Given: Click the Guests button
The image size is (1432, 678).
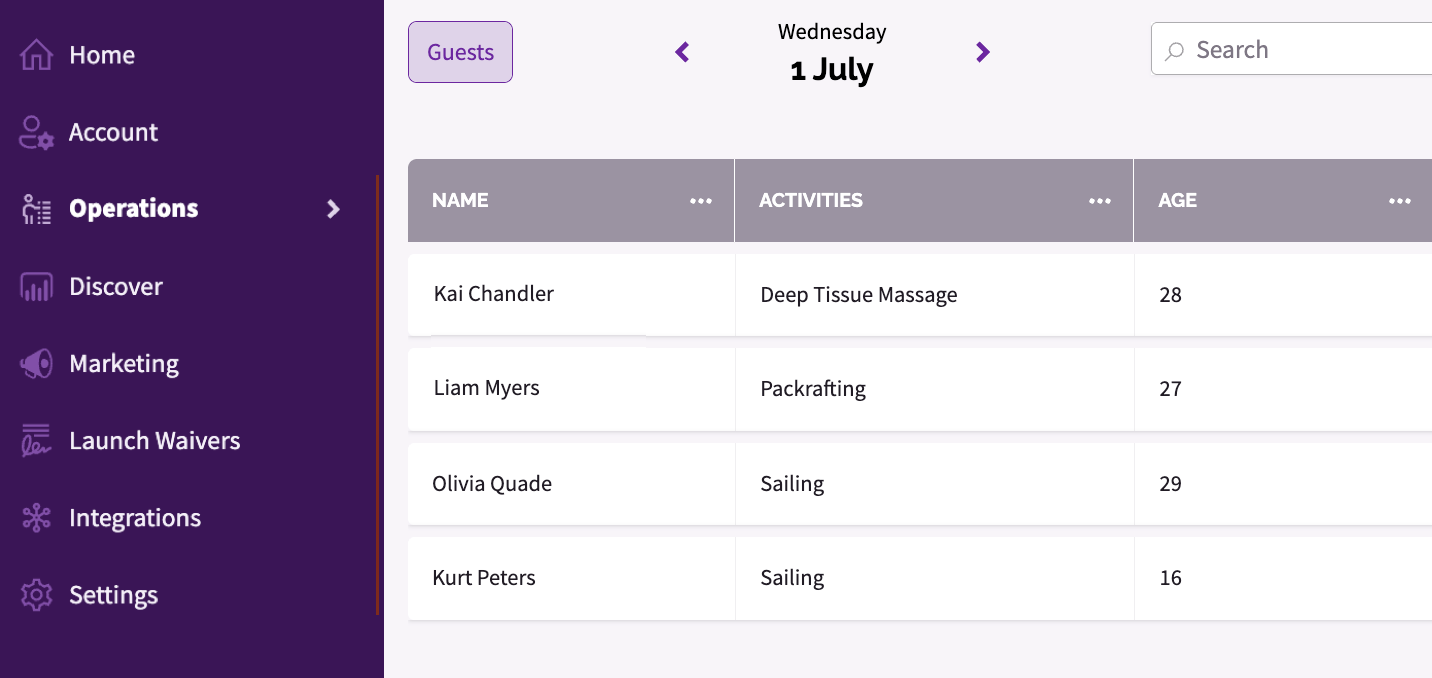Looking at the screenshot, I should [x=460, y=52].
